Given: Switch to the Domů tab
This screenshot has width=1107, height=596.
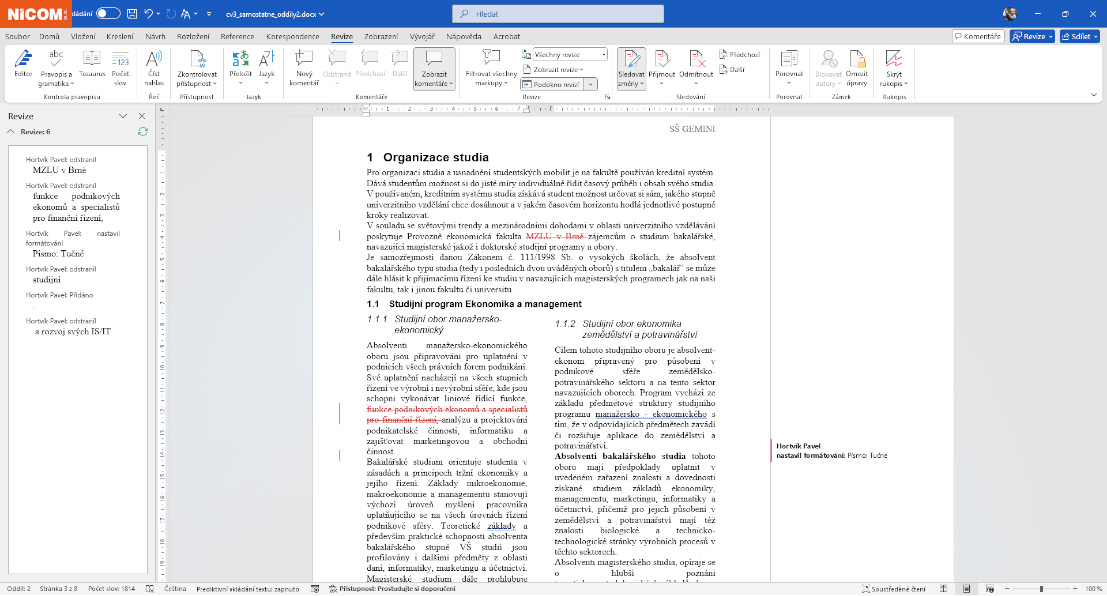Looking at the screenshot, I should click(x=49, y=36).
